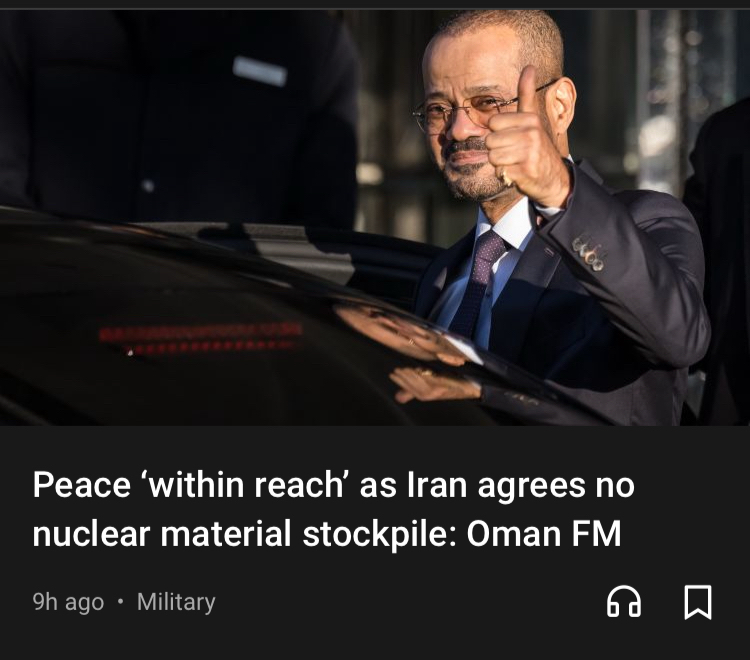Start audio playback with the headphones icon
This screenshot has width=750, height=660.
click(624, 602)
